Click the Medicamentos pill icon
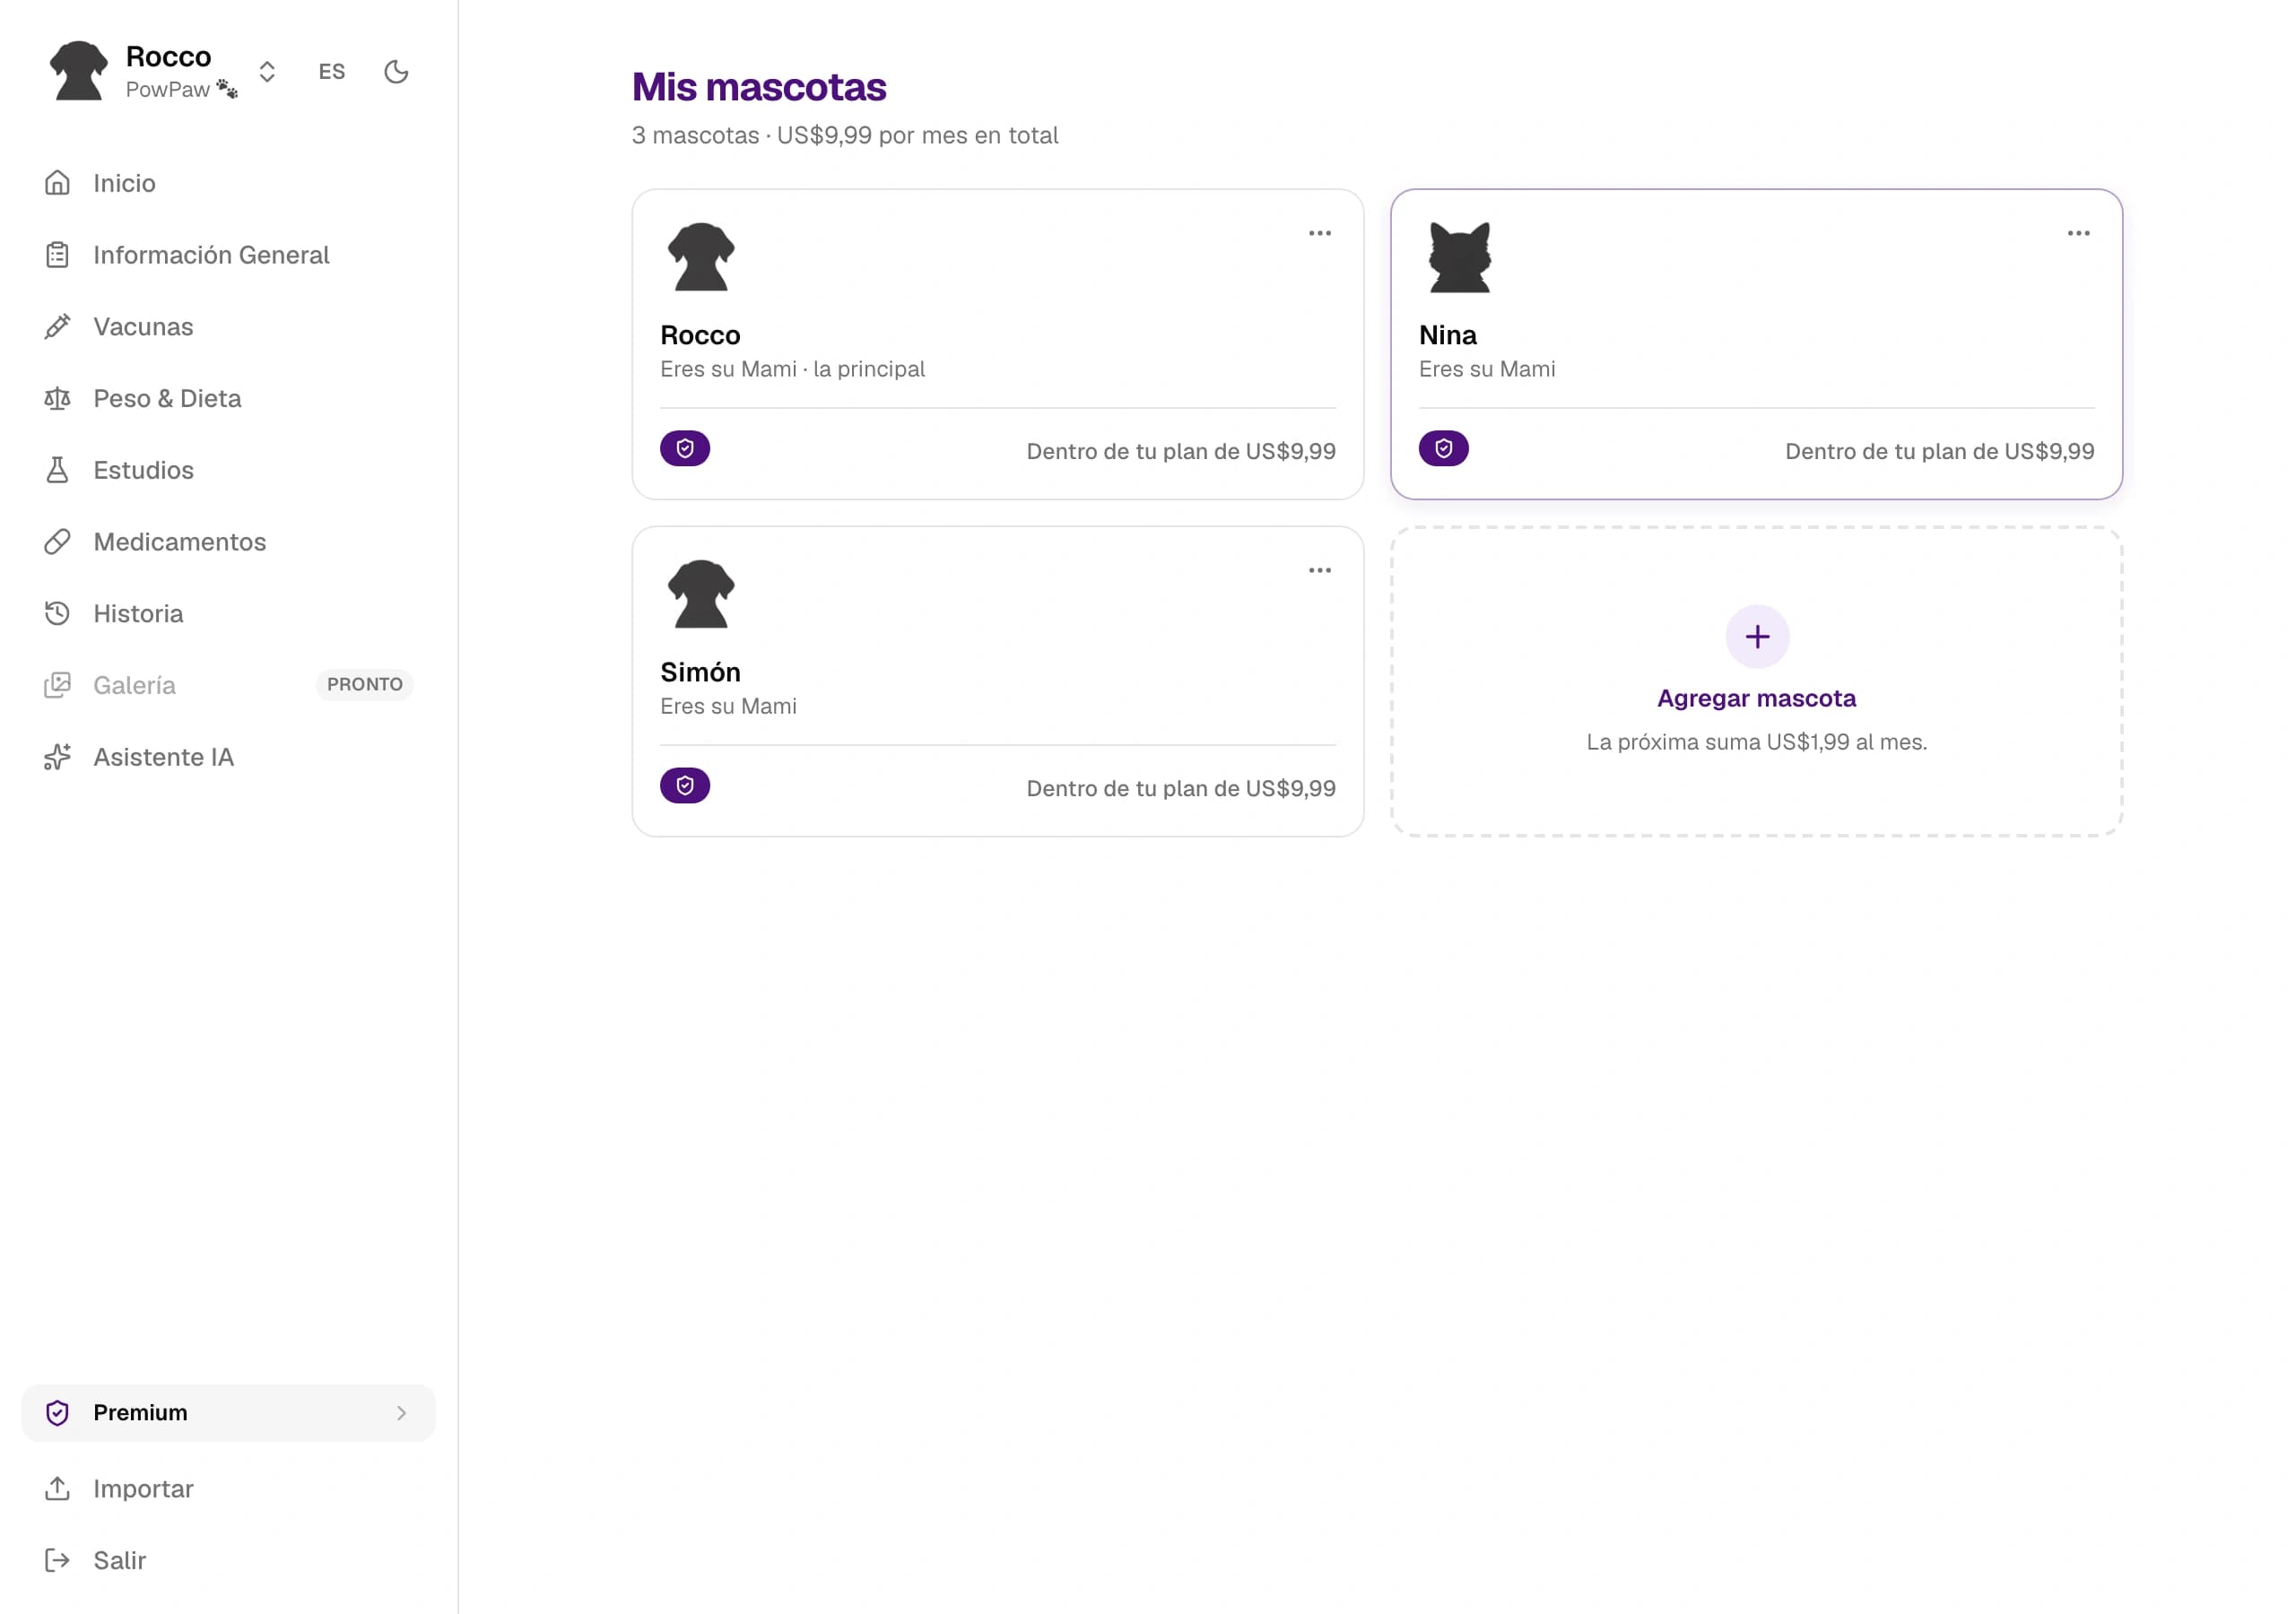This screenshot has height=1614, width=2296. 57,542
